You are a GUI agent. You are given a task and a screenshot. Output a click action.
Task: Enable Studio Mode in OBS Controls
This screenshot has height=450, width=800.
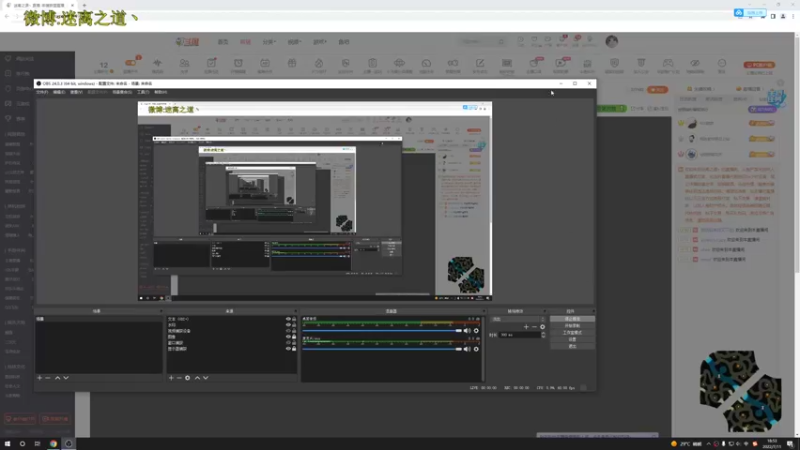pyautogui.click(x=572, y=333)
